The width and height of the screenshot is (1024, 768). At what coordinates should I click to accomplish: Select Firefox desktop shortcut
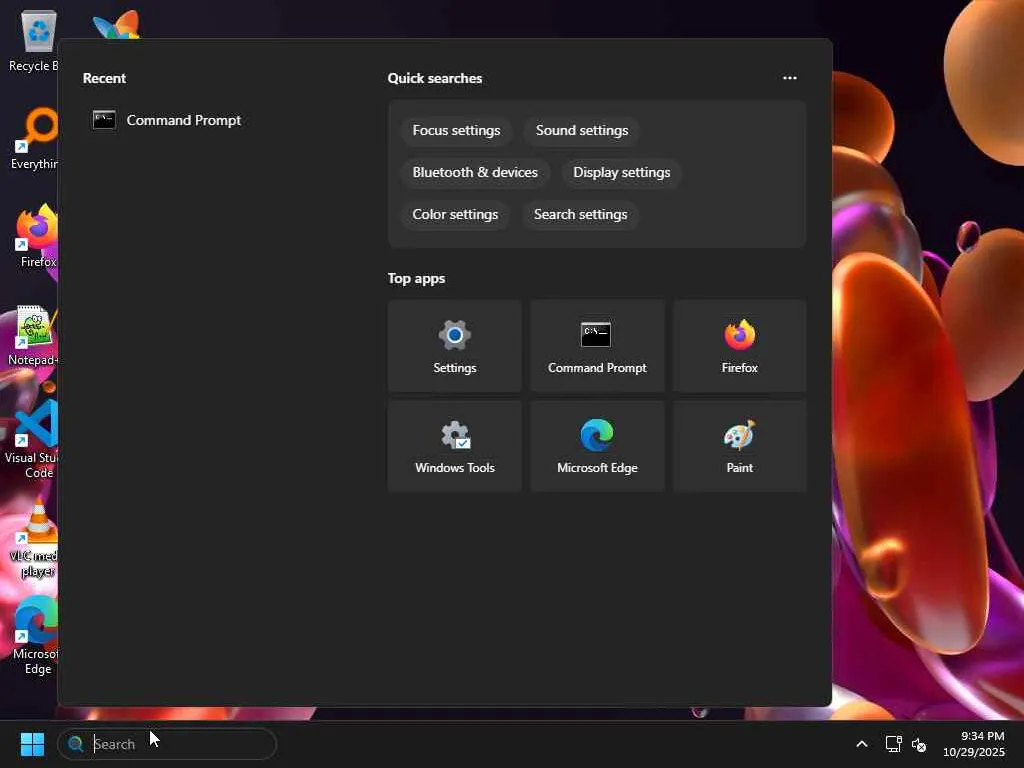36,236
